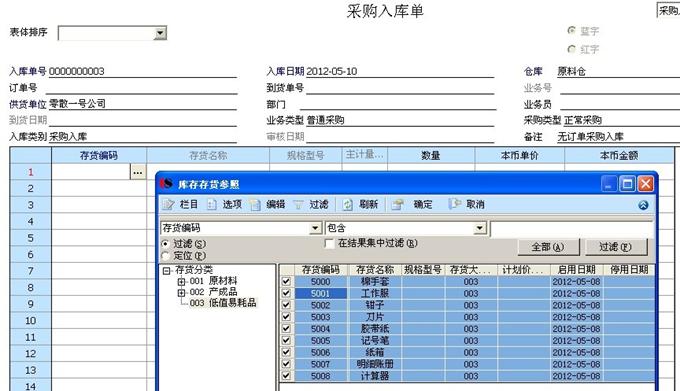Uncheck the checkbox for item 5007 明细账册
The width and height of the screenshot is (680, 391).
pos(286,364)
